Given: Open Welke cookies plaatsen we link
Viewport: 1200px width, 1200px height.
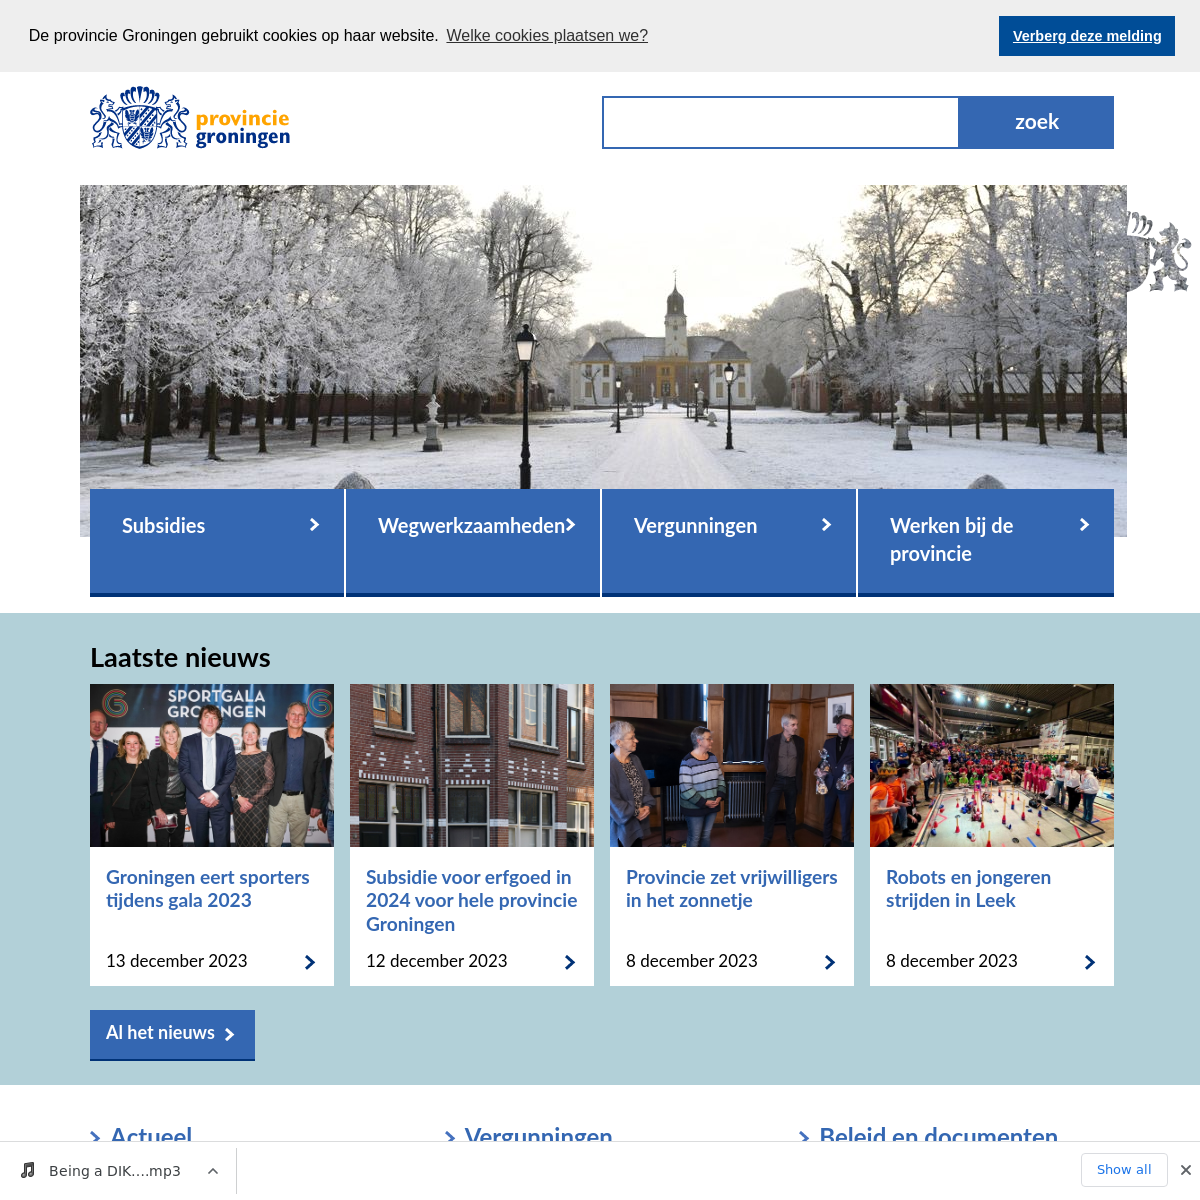Looking at the screenshot, I should click(547, 36).
